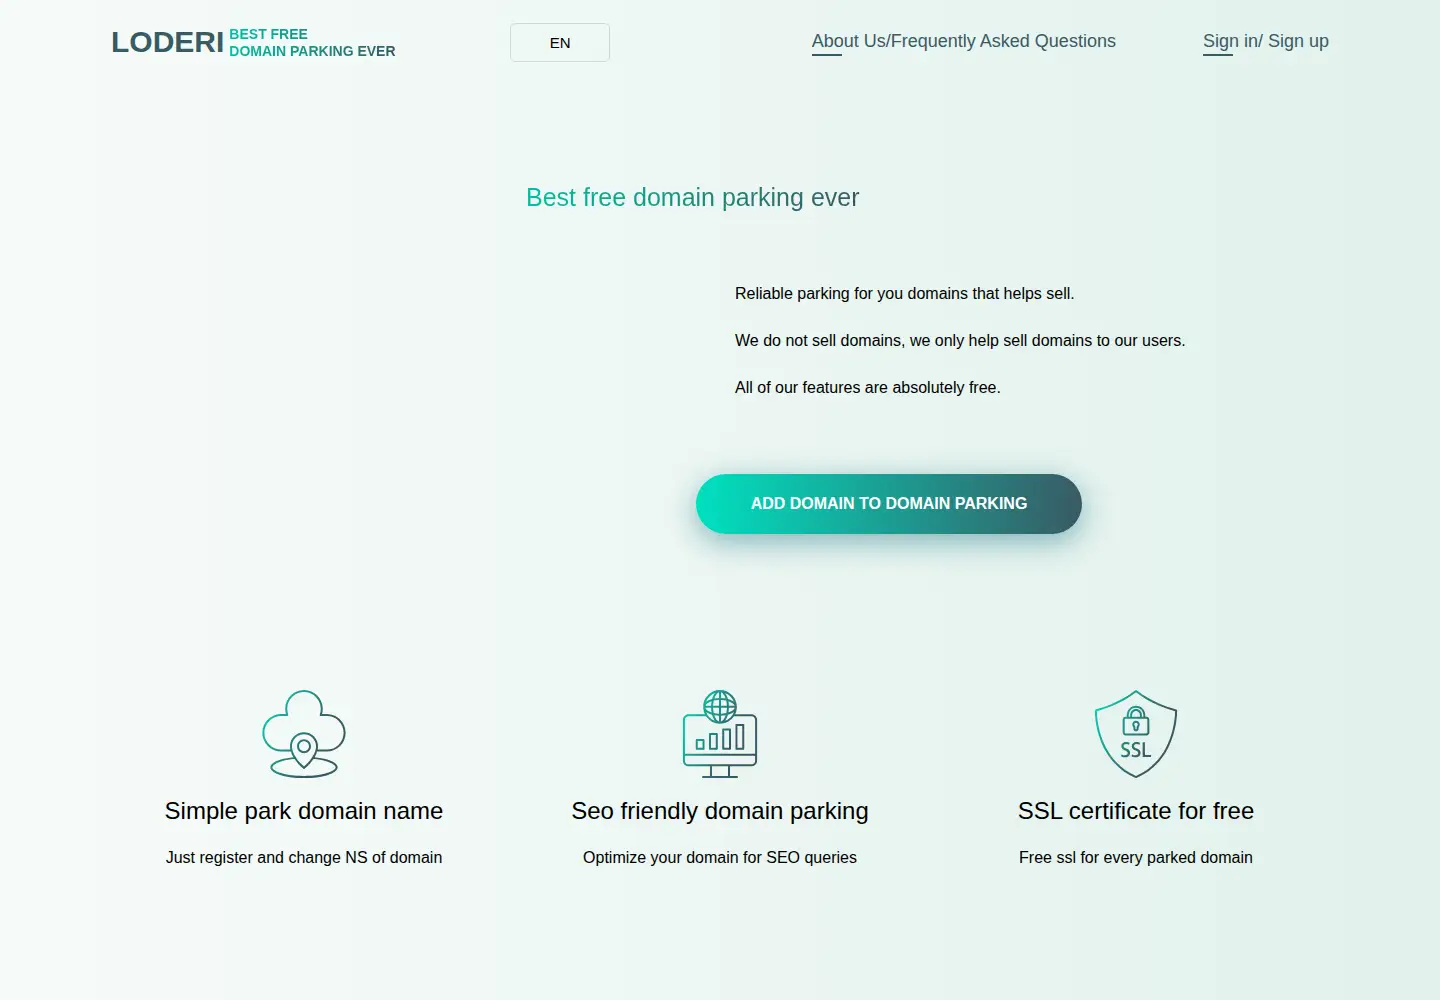Go to Sign in/ Sign up
Viewport: 1440px width, 1000px height.
(x=1266, y=41)
